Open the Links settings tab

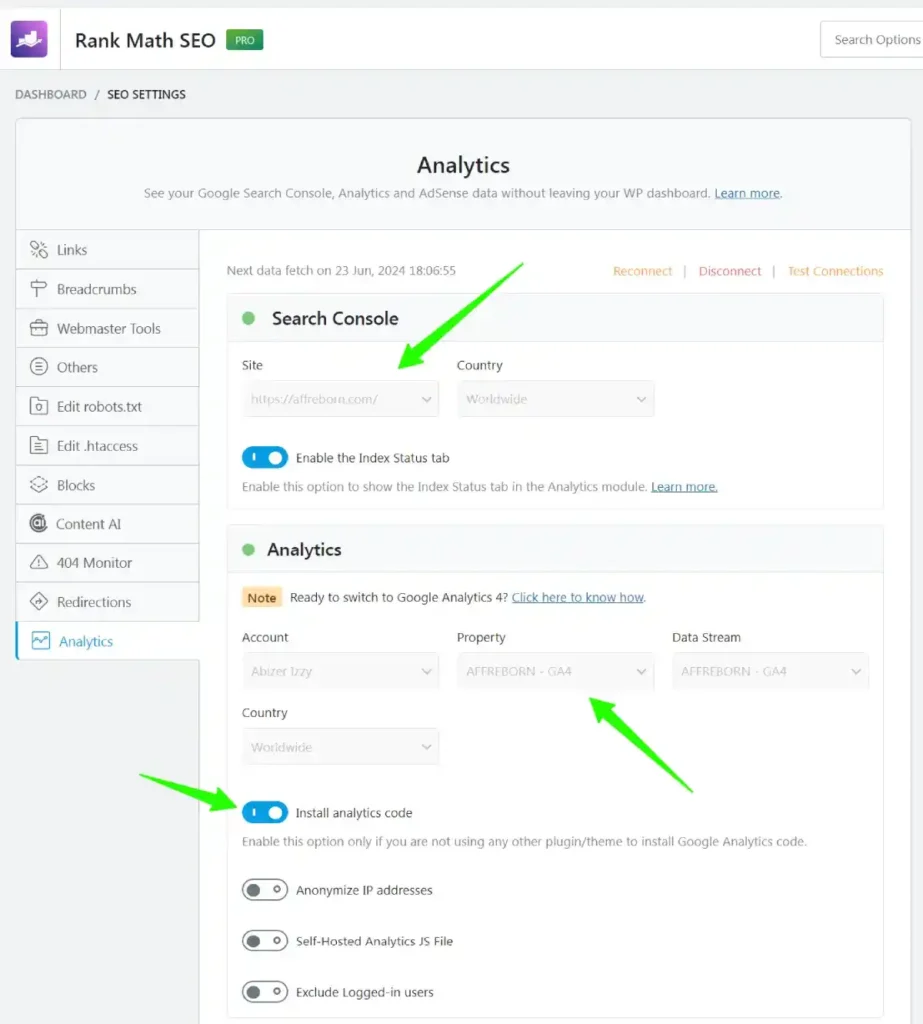point(107,249)
